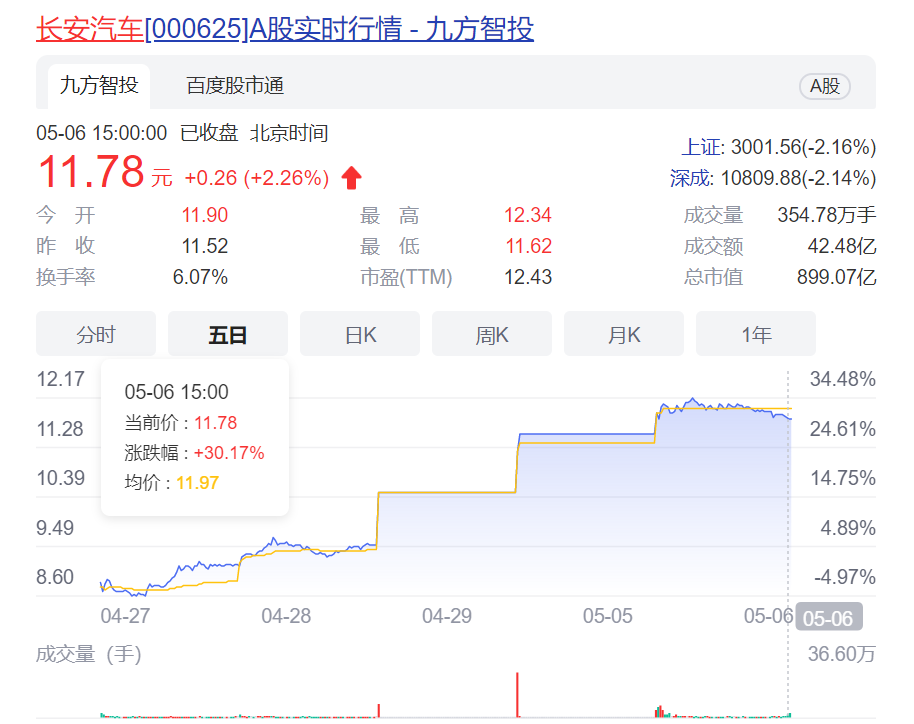Image resolution: width=914 pixels, height=724 pixels.
Task: Click the tallest red volume bar
Action: click(x=517, y=695)
